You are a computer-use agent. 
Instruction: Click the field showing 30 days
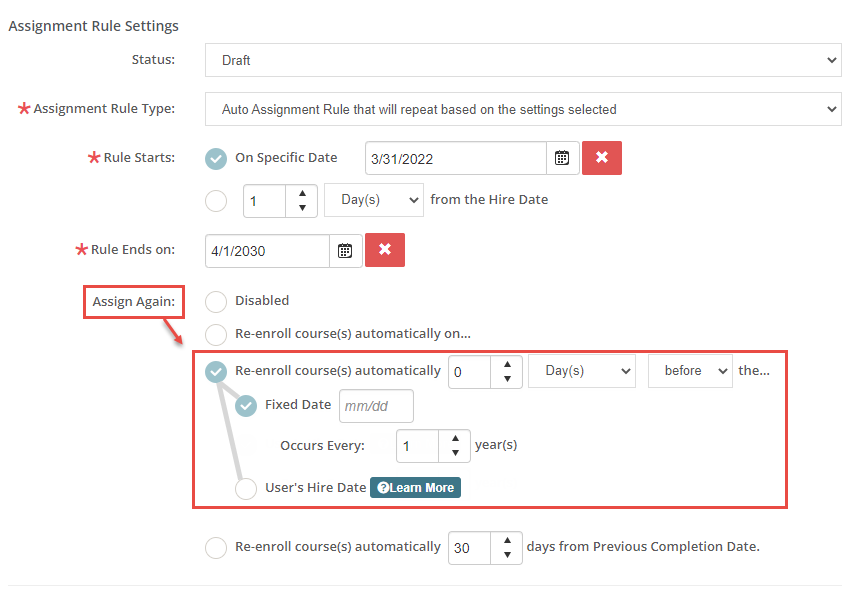coord(469,548)
